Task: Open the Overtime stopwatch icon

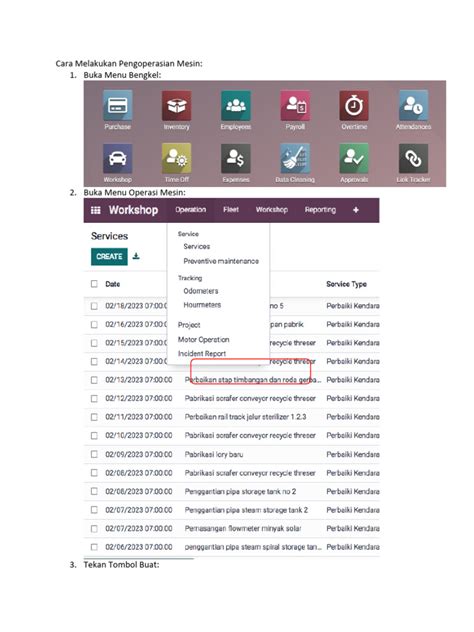Action: tap(354, 106)
